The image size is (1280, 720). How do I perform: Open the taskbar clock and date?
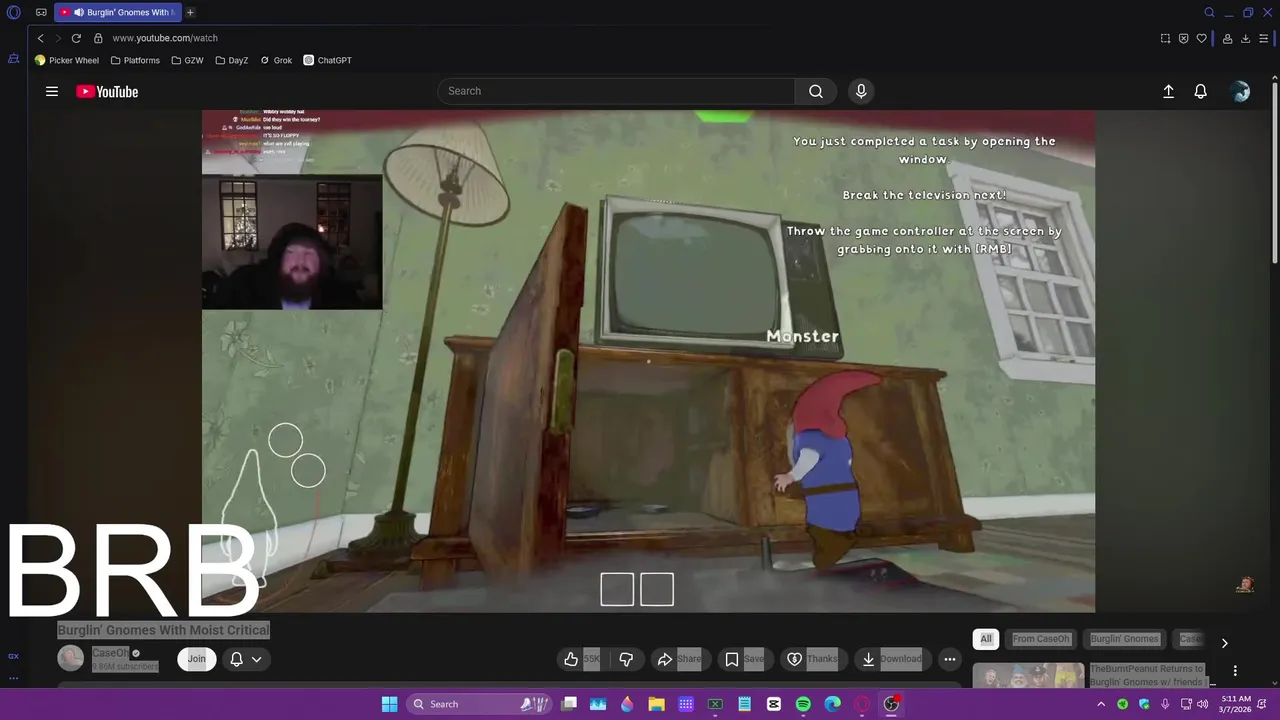(x=1236, y=704)
